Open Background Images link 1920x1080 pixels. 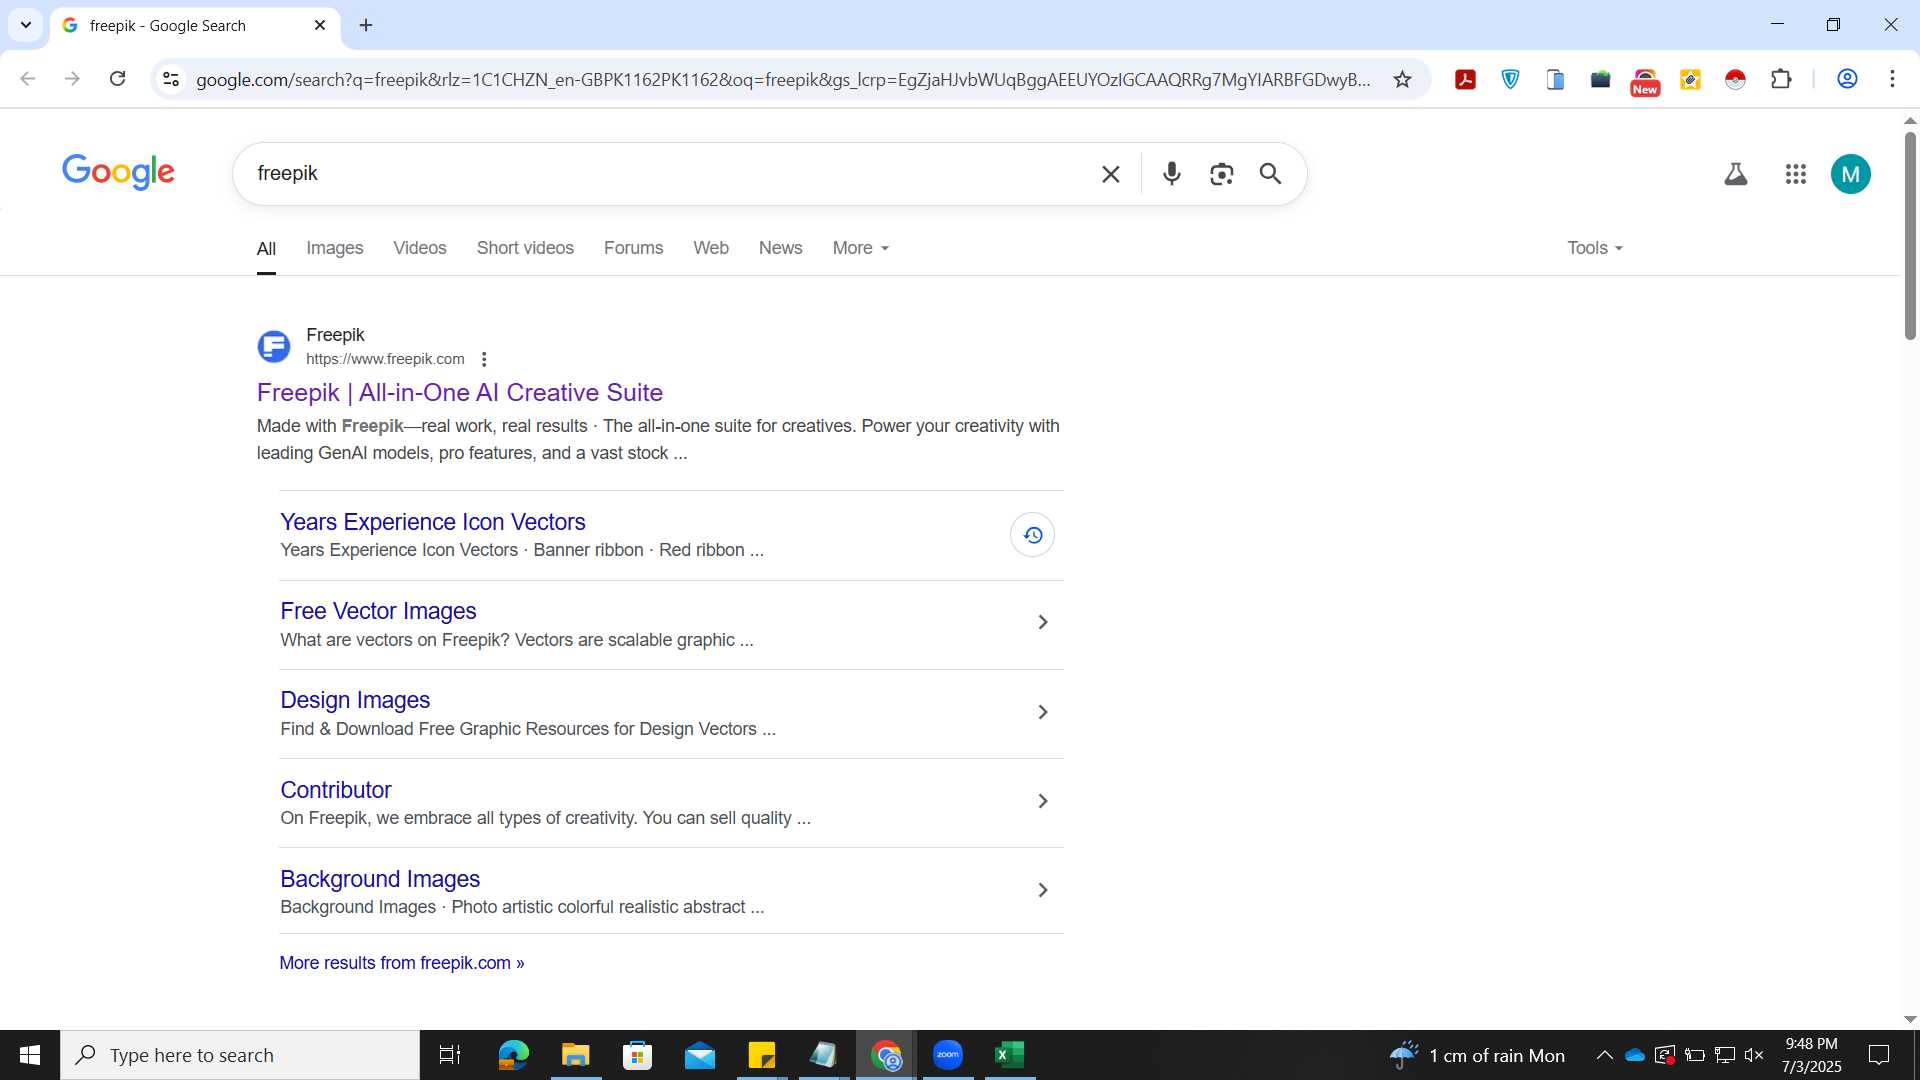[x=380, y=879]
